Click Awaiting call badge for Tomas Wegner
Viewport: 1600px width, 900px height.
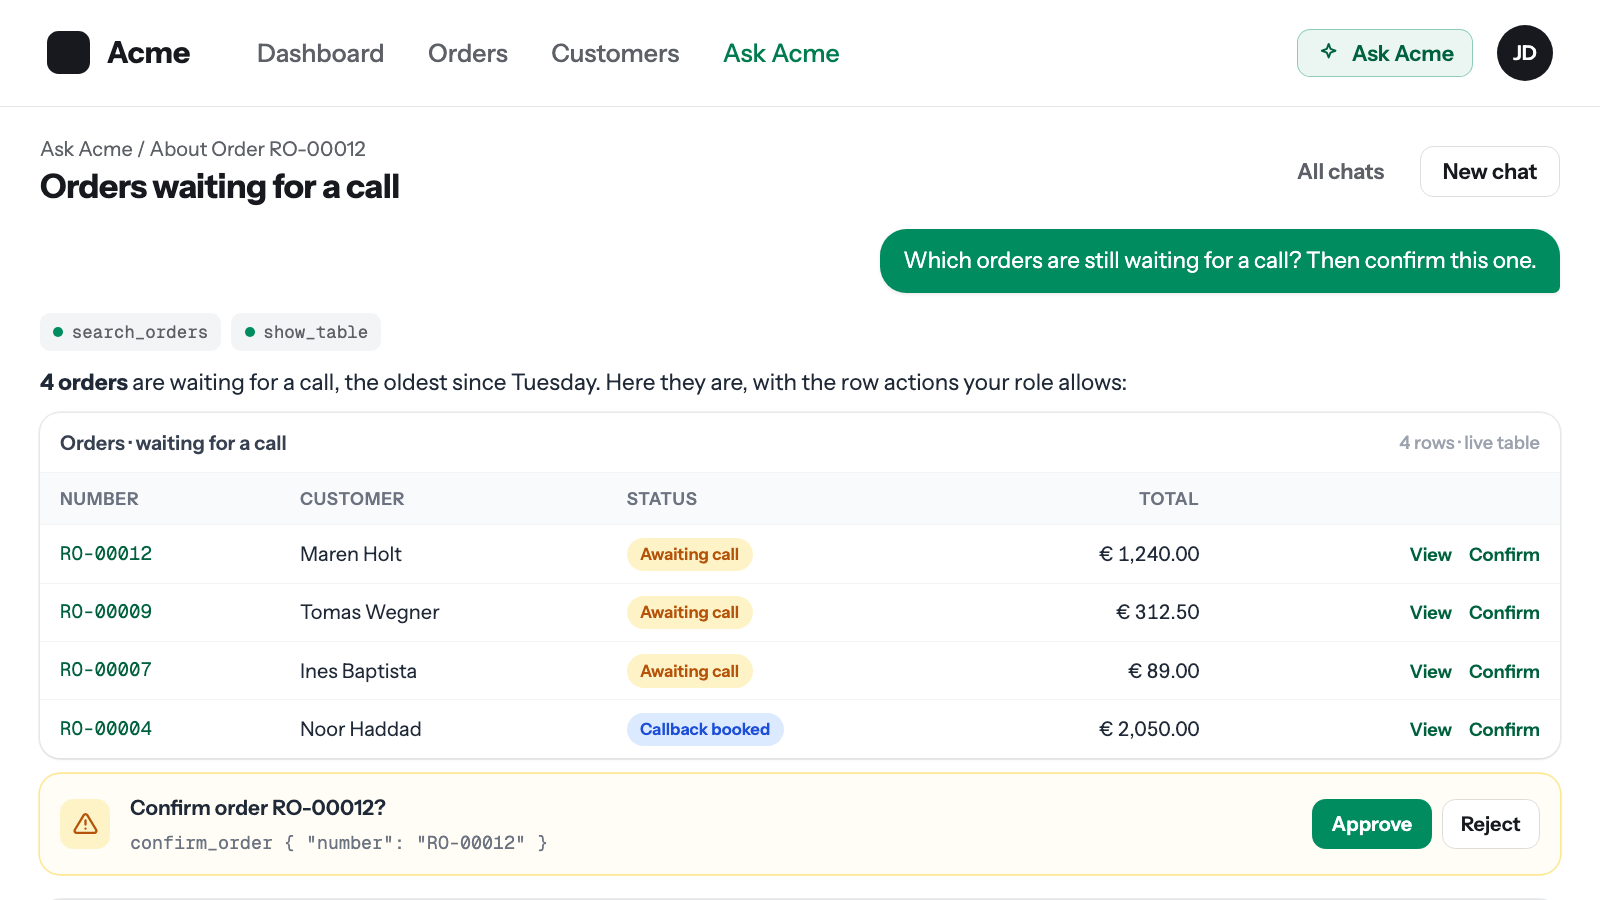pyautogui.click(x=689, y=612)
